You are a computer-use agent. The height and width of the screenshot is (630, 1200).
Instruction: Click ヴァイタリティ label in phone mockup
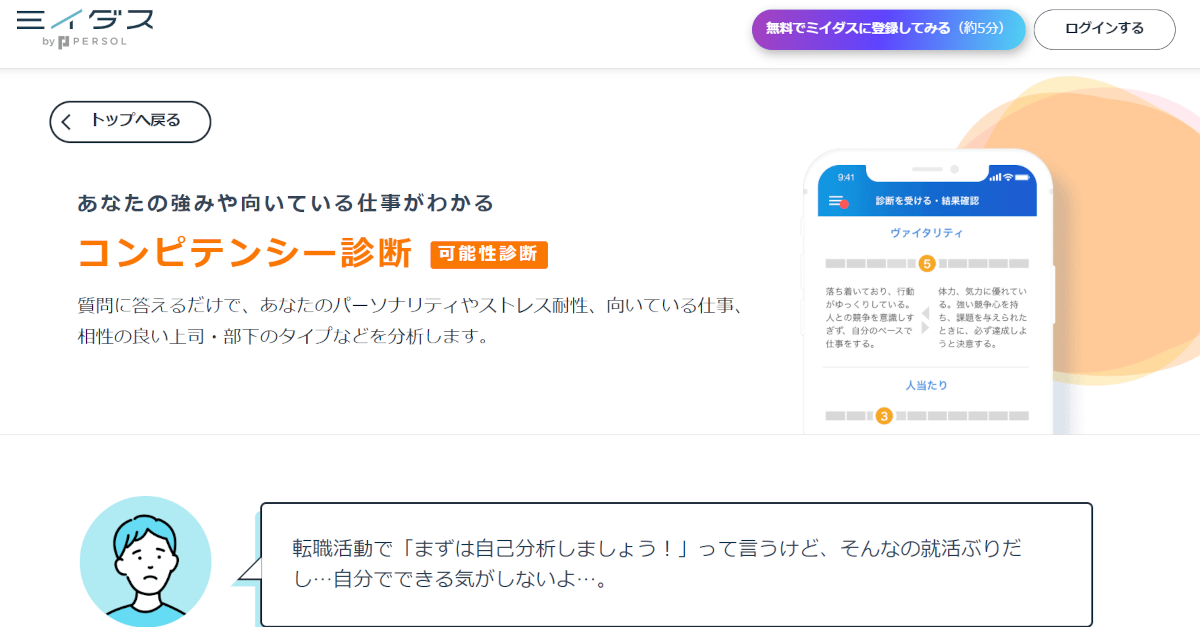tap(927, 233)
